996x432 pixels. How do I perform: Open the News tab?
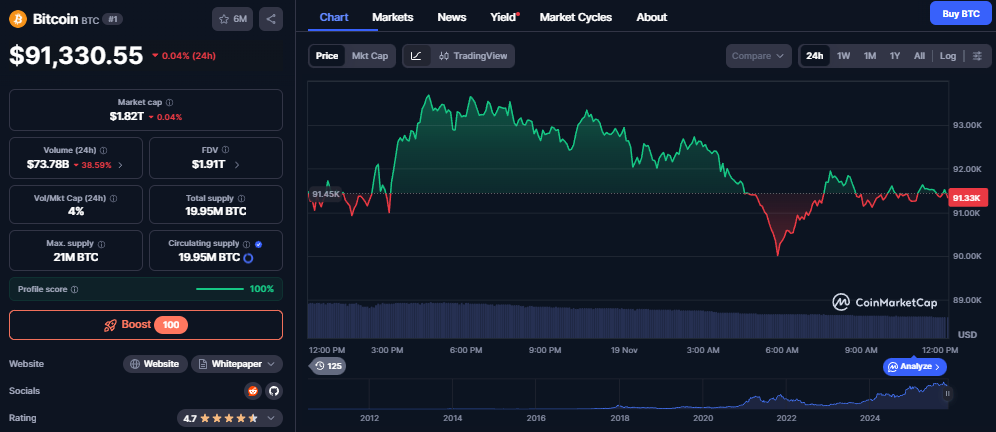(452, 17)
